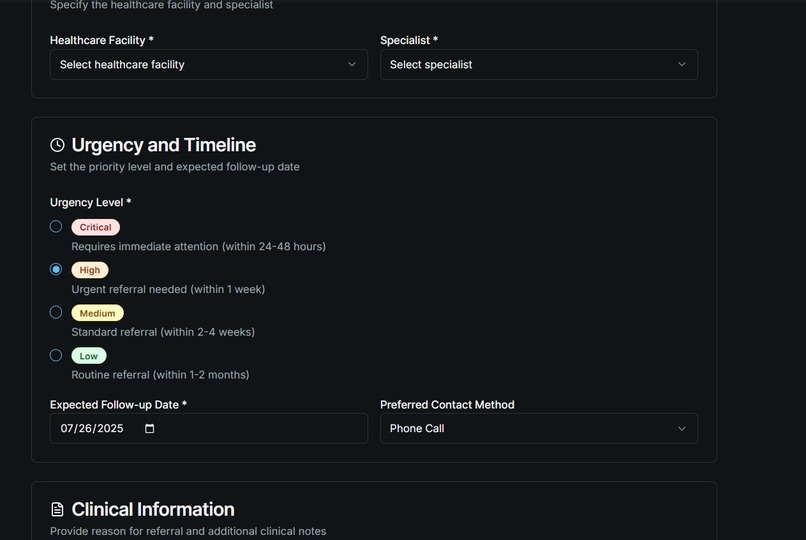Click the Medium urgency badge
Screen dimensions: 806x540
98,313
